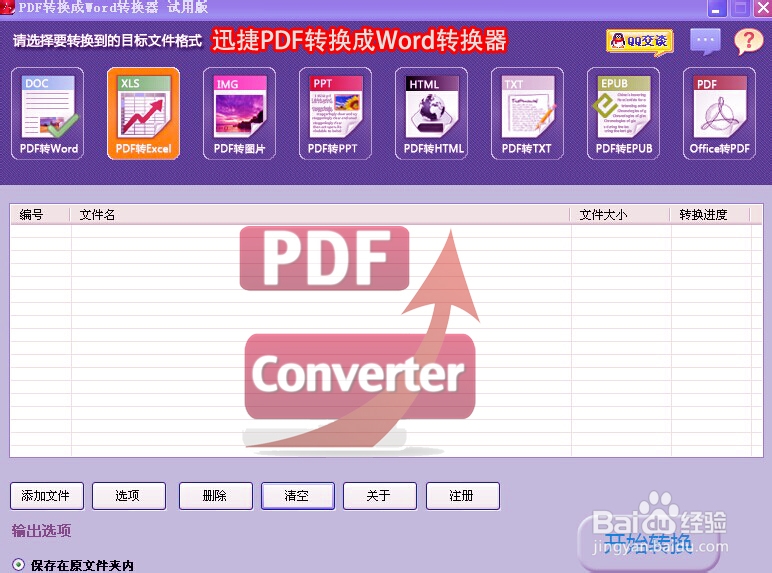Close the converter window
Image resolution: width=772 pixels, height=573 pixels.
(763, 8)
